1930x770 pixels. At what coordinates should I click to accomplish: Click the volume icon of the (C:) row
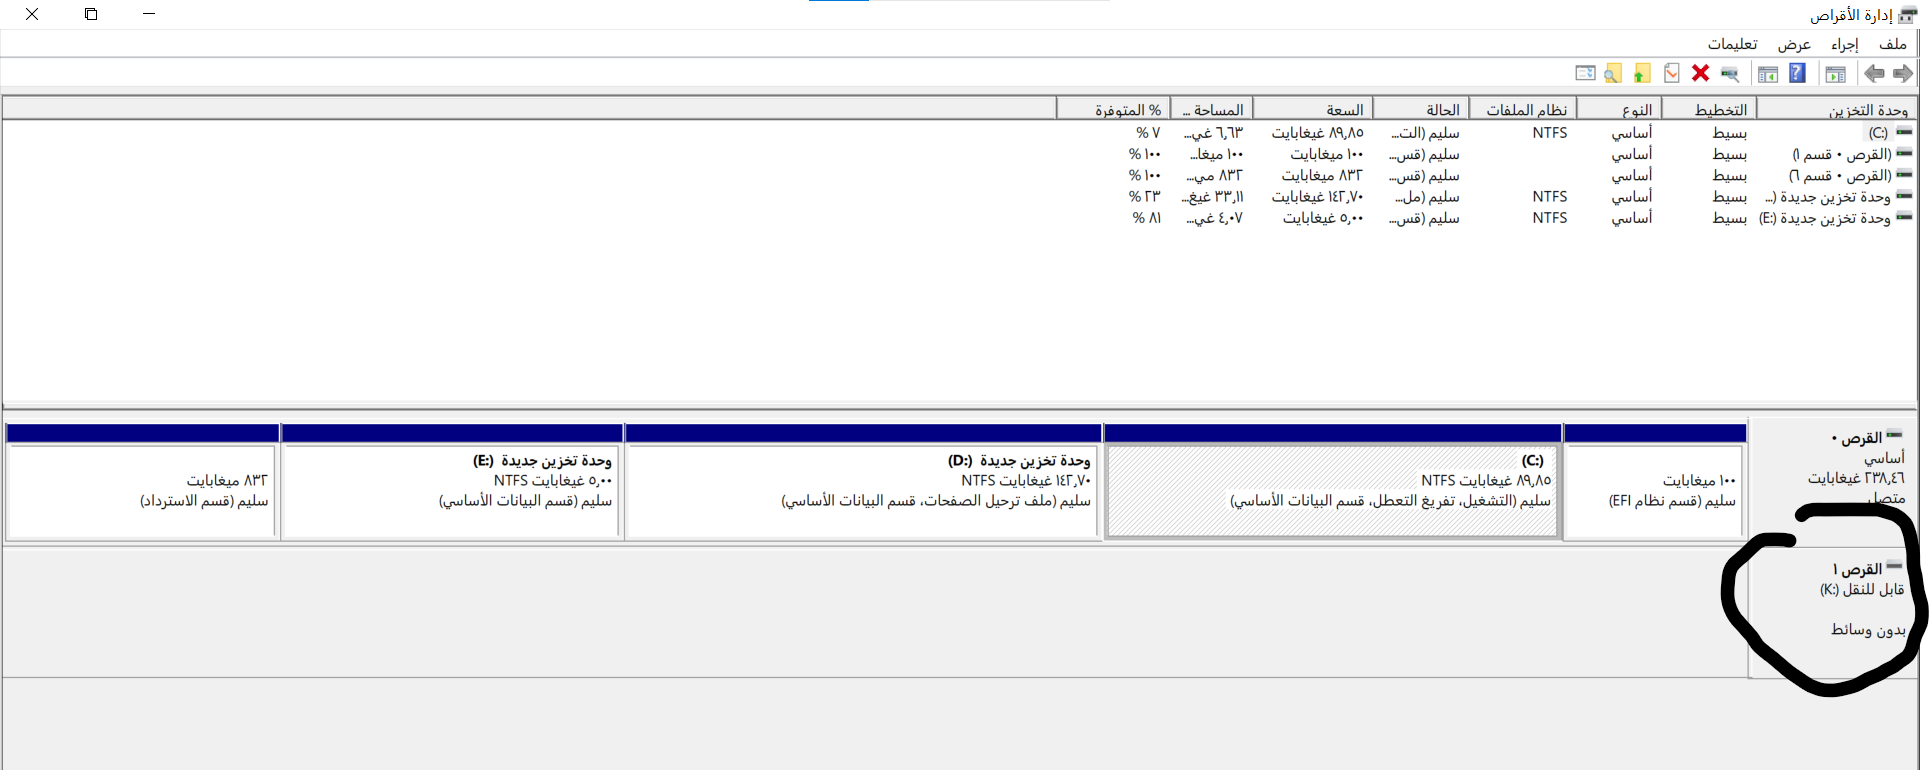click(1904, 132)
